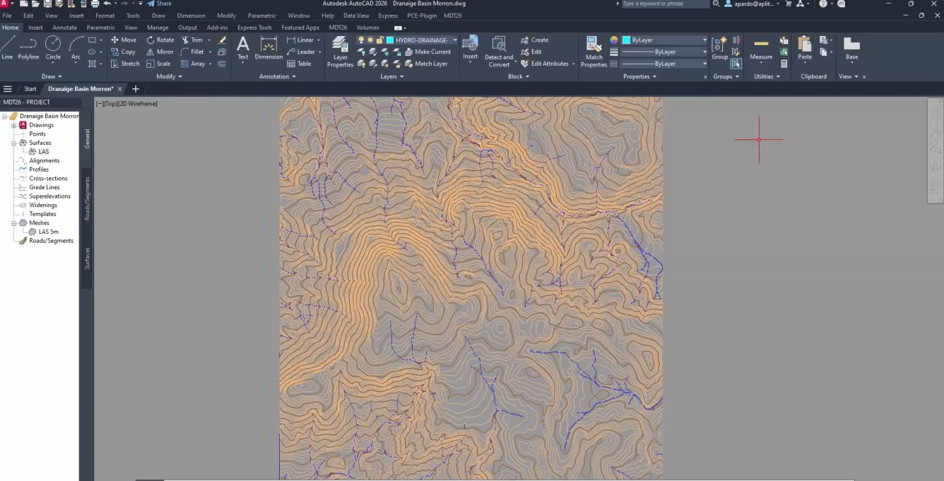Toggle lock icon for current layer
944x481 pixels.
click(380, 40)
